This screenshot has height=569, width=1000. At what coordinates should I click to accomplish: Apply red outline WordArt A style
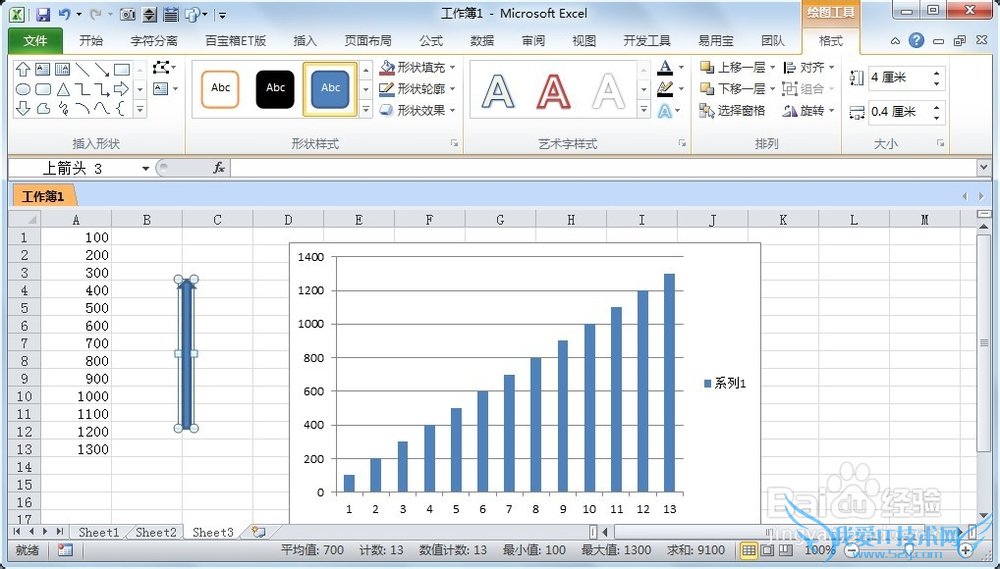click(553, 91)
